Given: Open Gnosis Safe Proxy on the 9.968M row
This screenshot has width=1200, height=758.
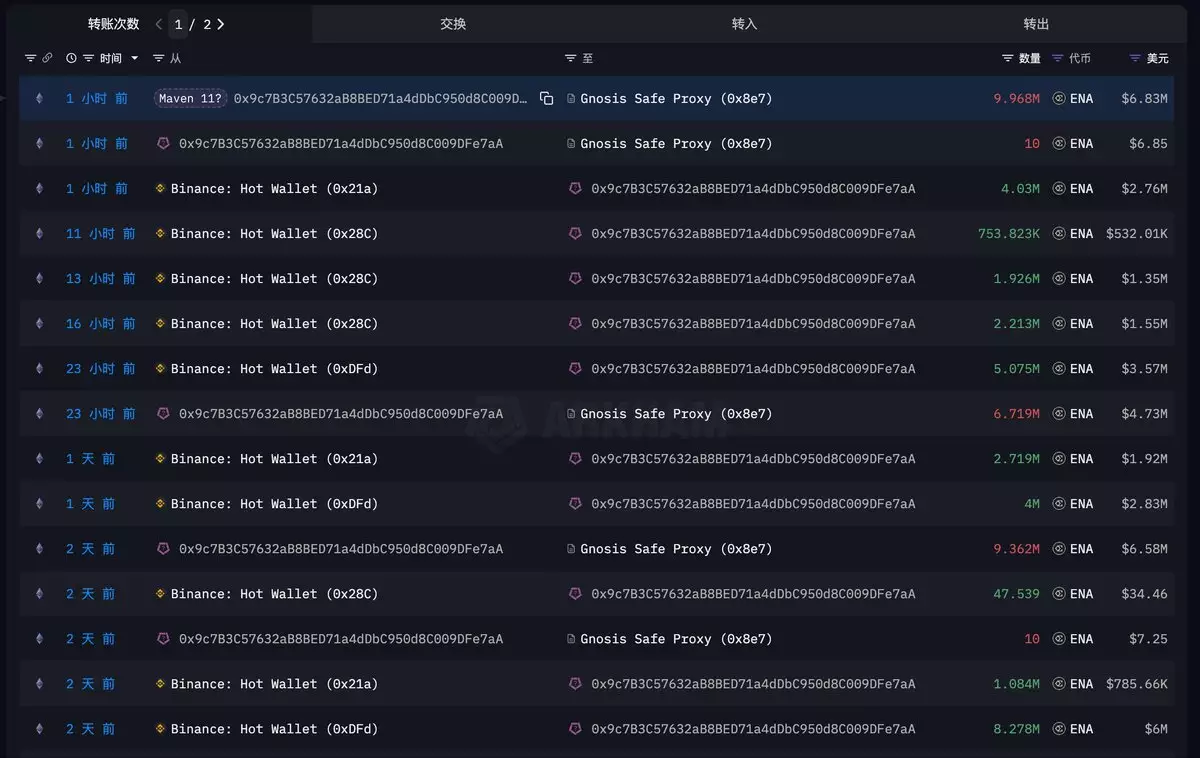Looking at the screenshot, I should click(x=676, y=98).
